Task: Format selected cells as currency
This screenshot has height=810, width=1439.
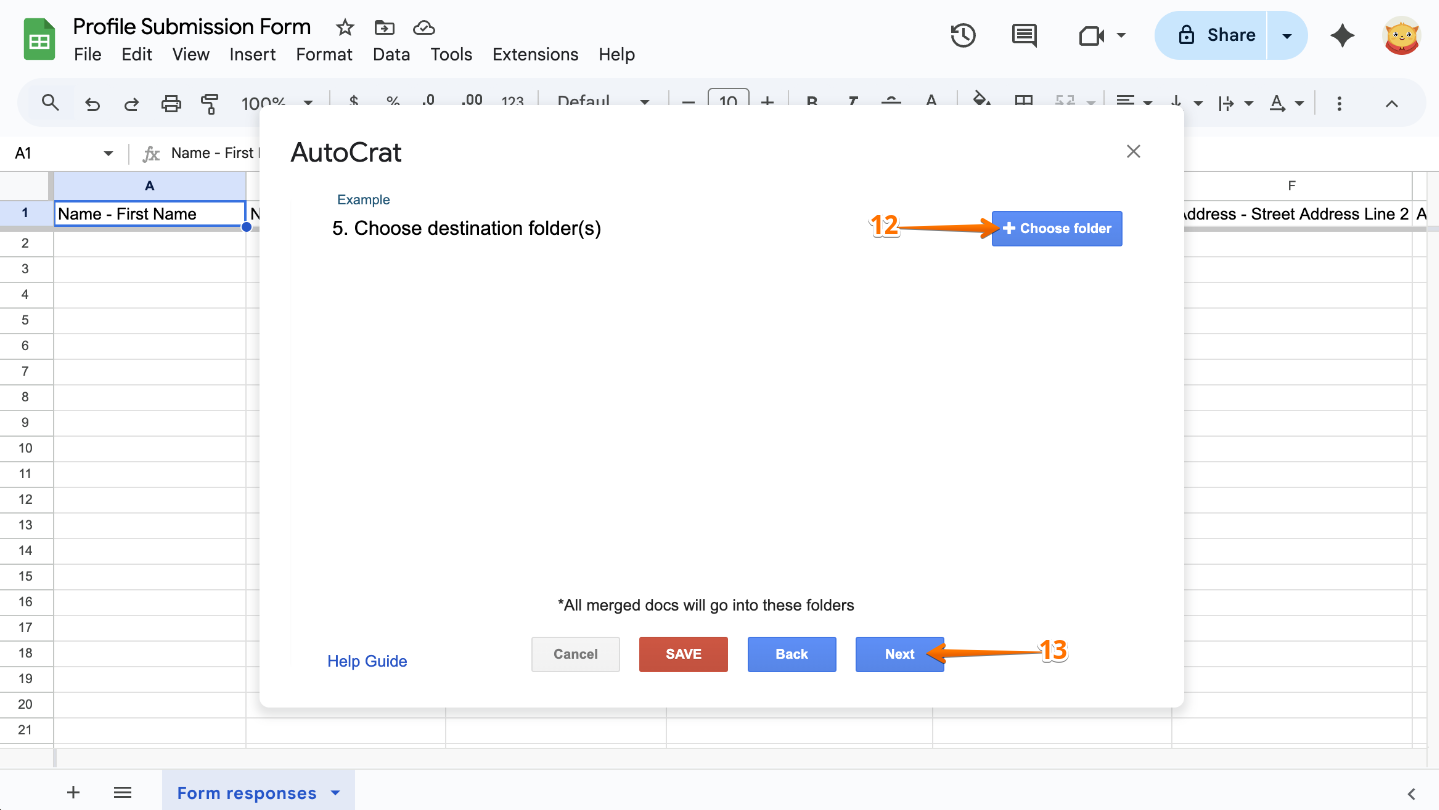Action: coord(353,103)
